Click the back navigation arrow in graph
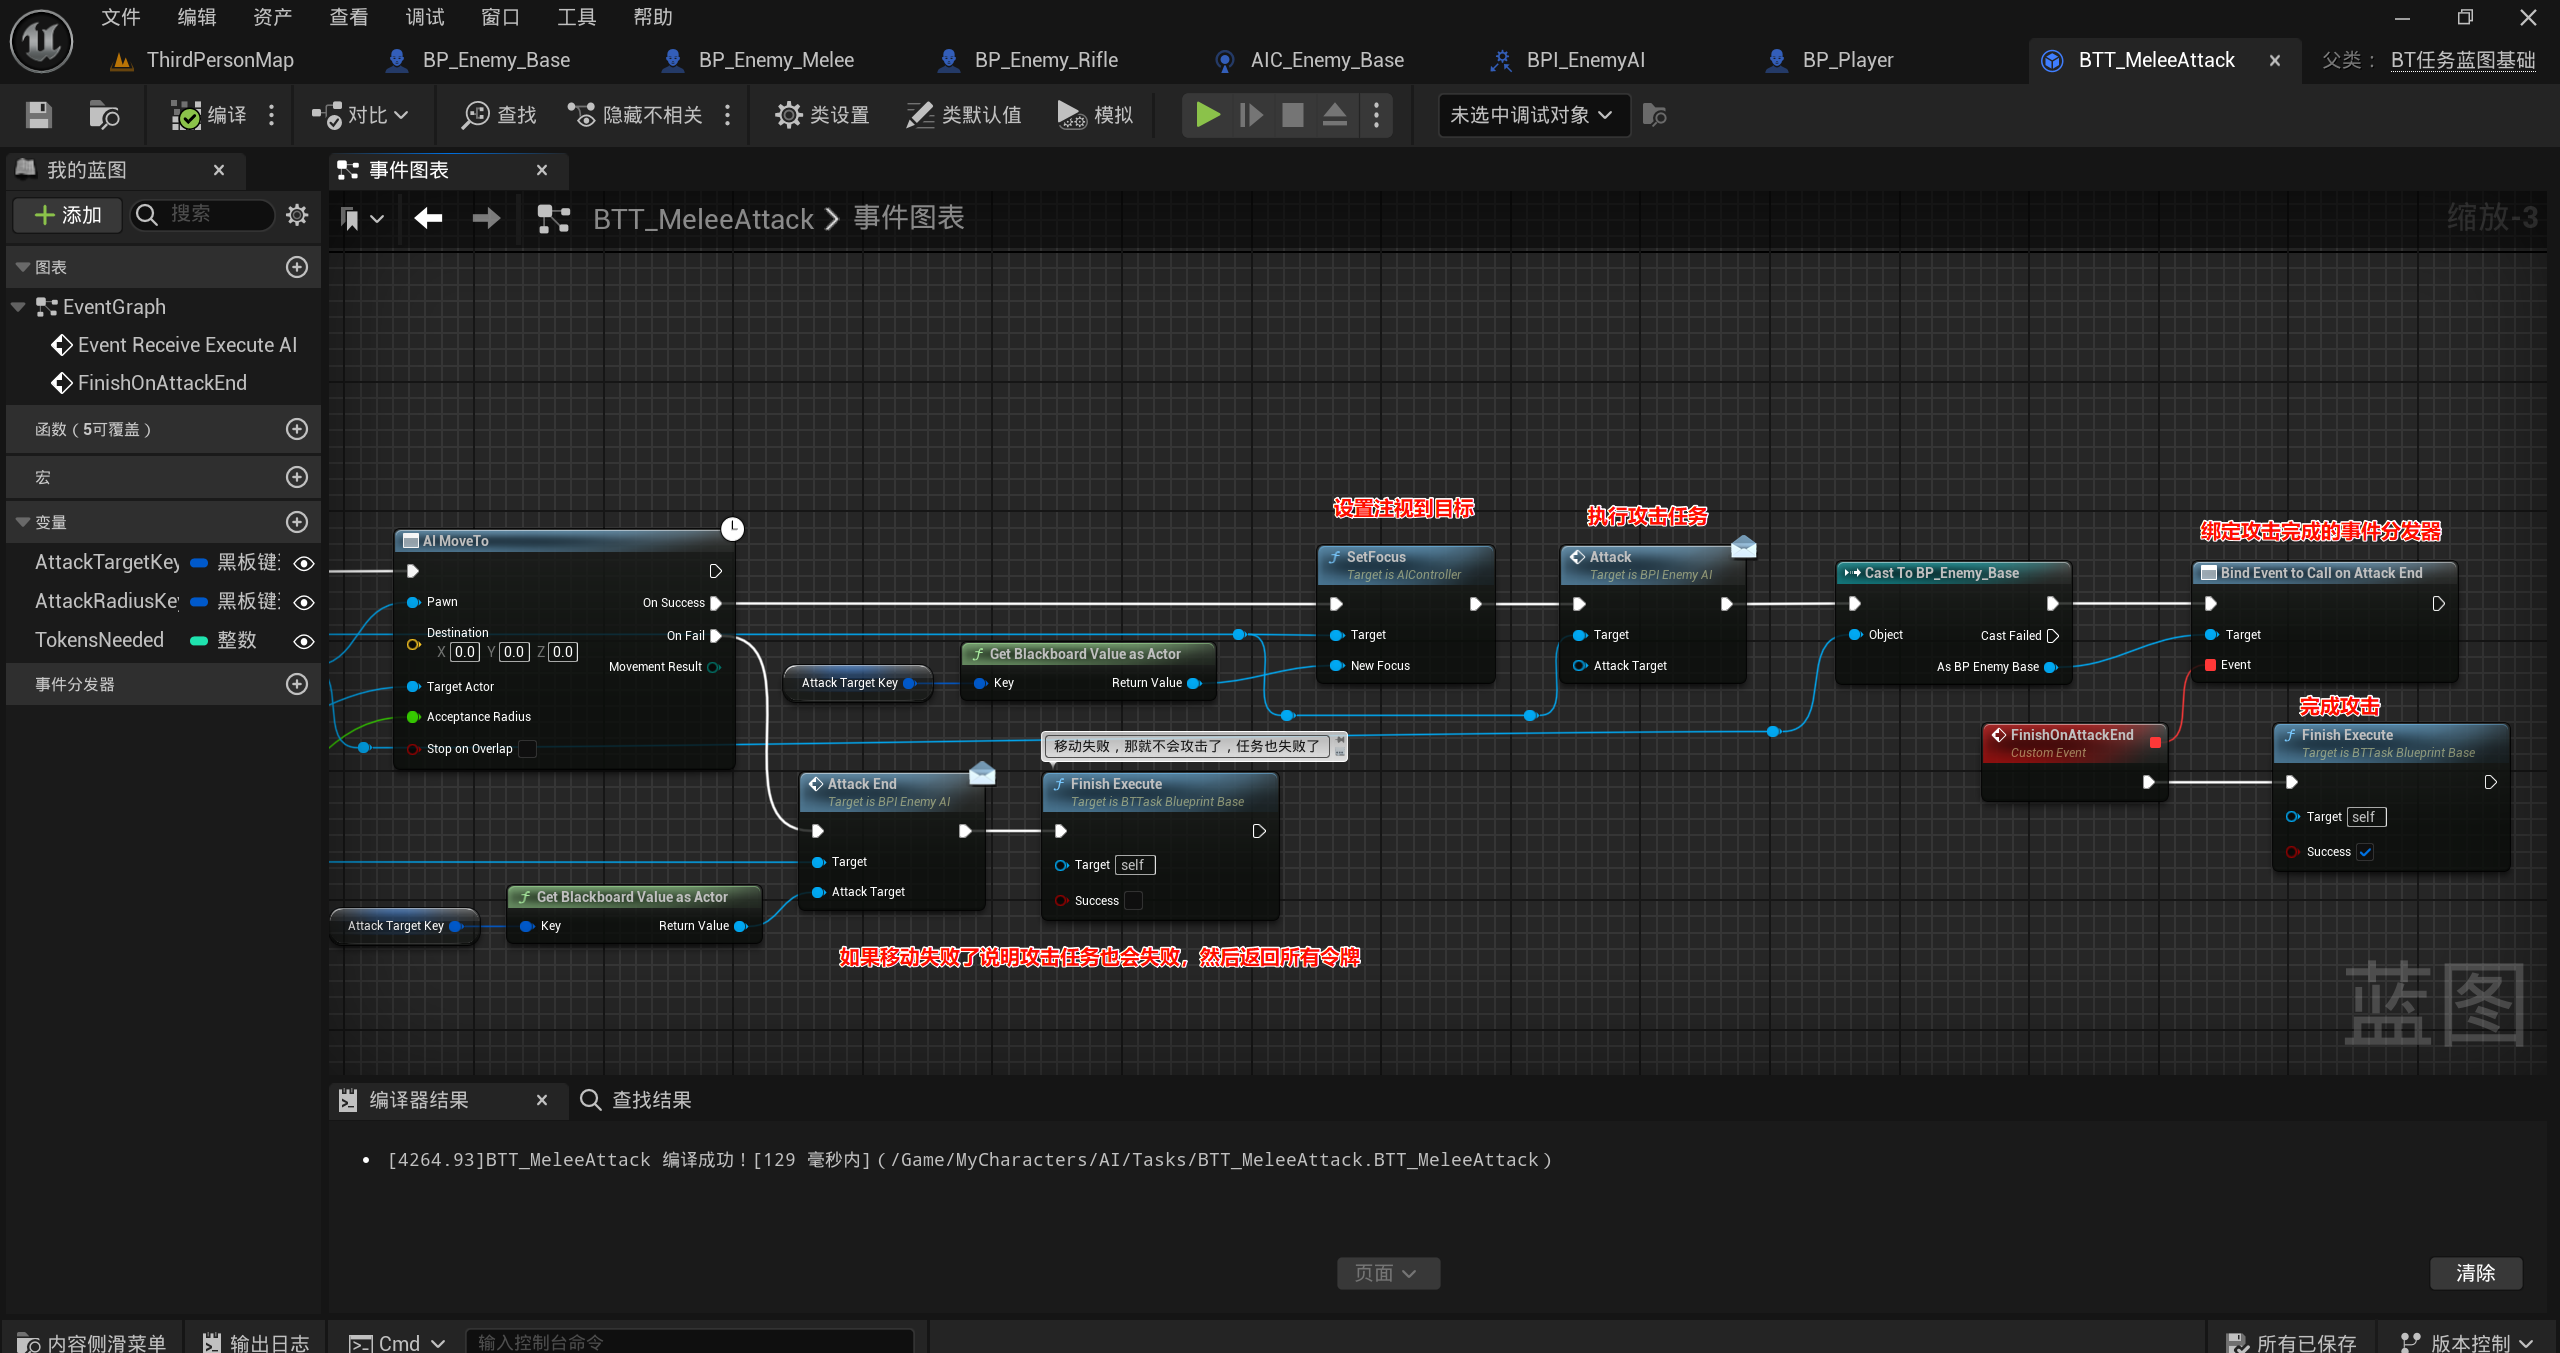The image size is (2560, 1353). (x=429, y=218)
